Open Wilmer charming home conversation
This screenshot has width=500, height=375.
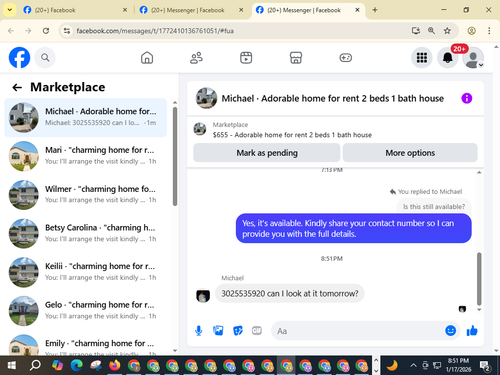[86, 195]
